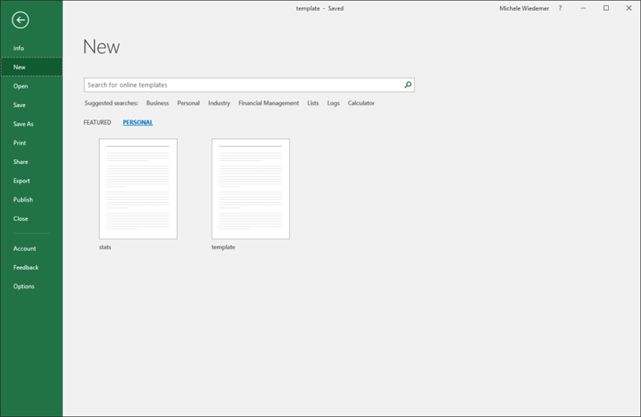Click the Michele Wiedemer account name
This screenshot has width=641, height=417.
pos(524,8)
